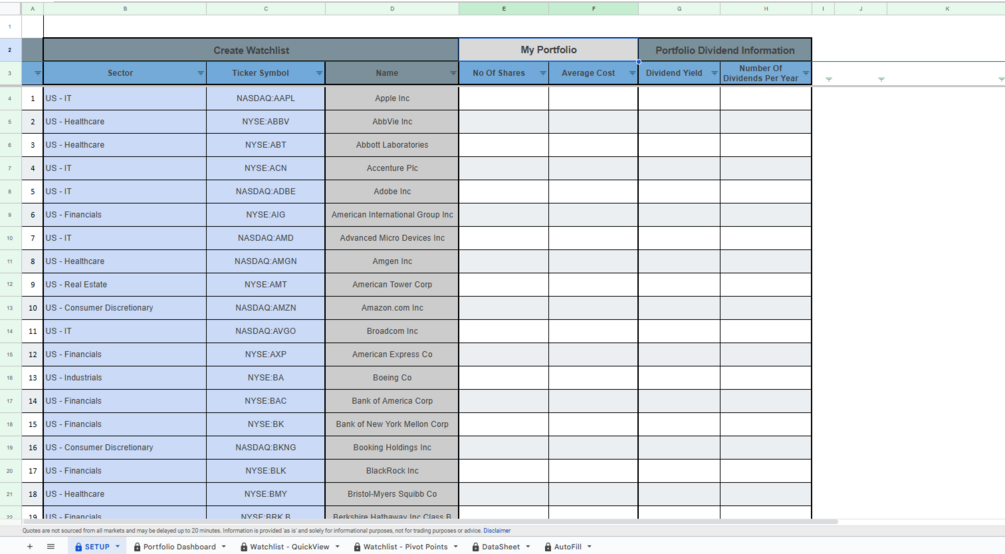The height and width of the screenshot is (554, 1005).
Task: Open the Ticker Symbol column filter
Action: 319,73
